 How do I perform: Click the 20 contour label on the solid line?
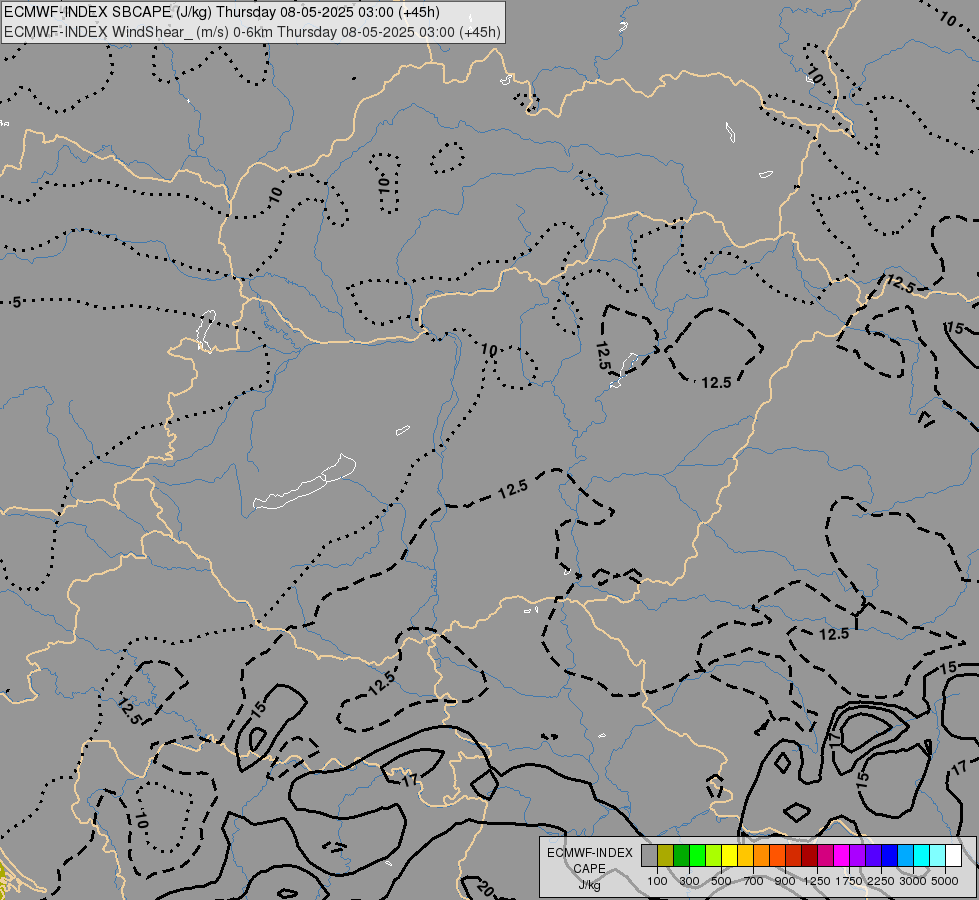tap(485, 888)
